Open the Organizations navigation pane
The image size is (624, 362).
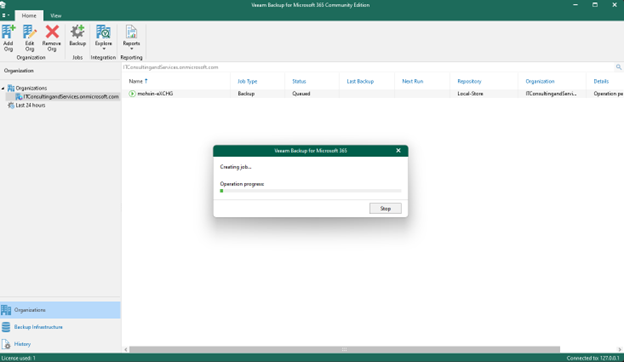point(60,310)
